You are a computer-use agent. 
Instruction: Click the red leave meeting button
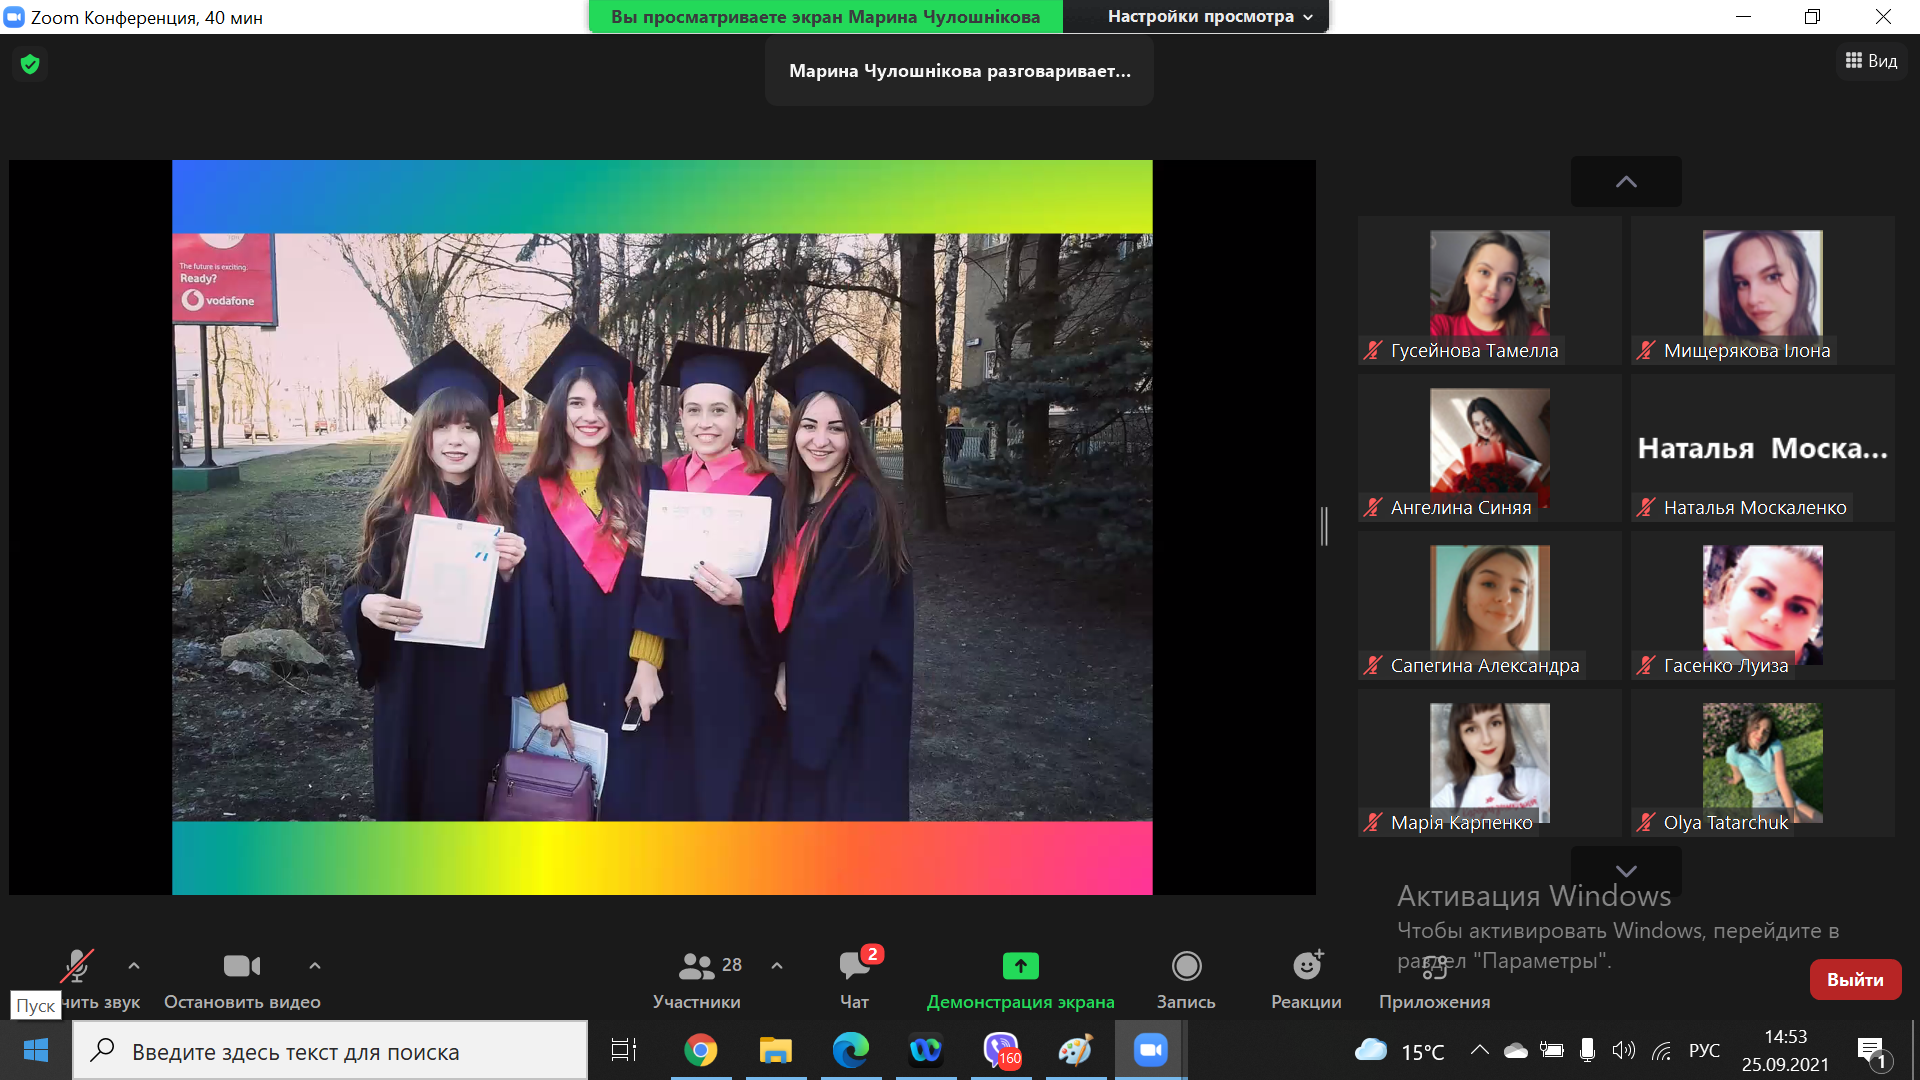coord(1855,980)
